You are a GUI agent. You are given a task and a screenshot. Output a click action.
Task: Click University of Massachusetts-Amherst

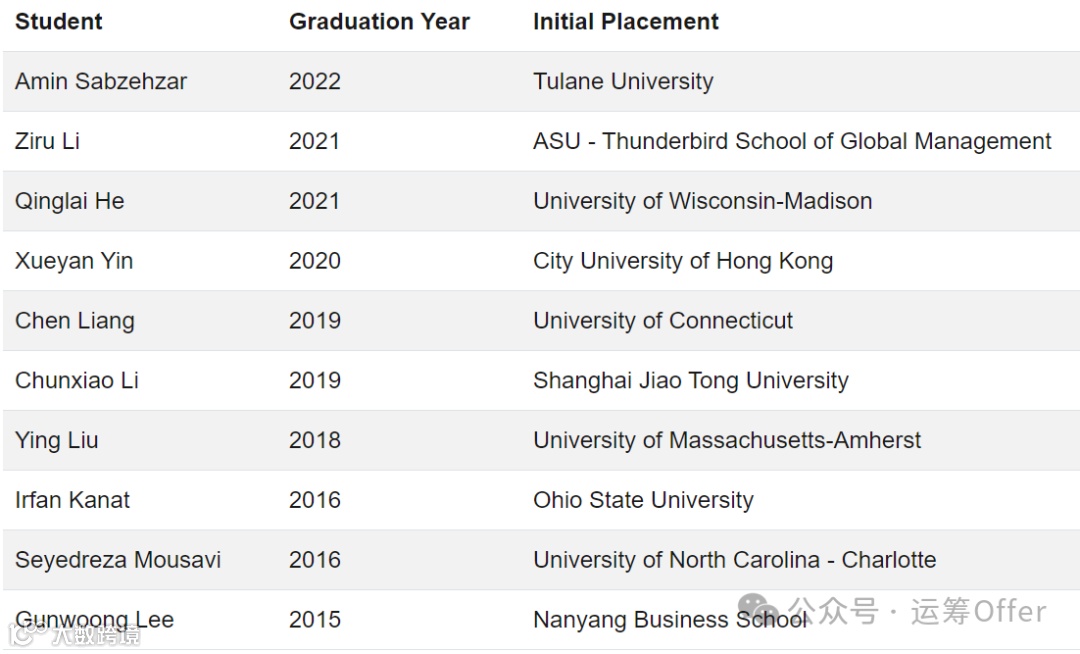point(727,440)
